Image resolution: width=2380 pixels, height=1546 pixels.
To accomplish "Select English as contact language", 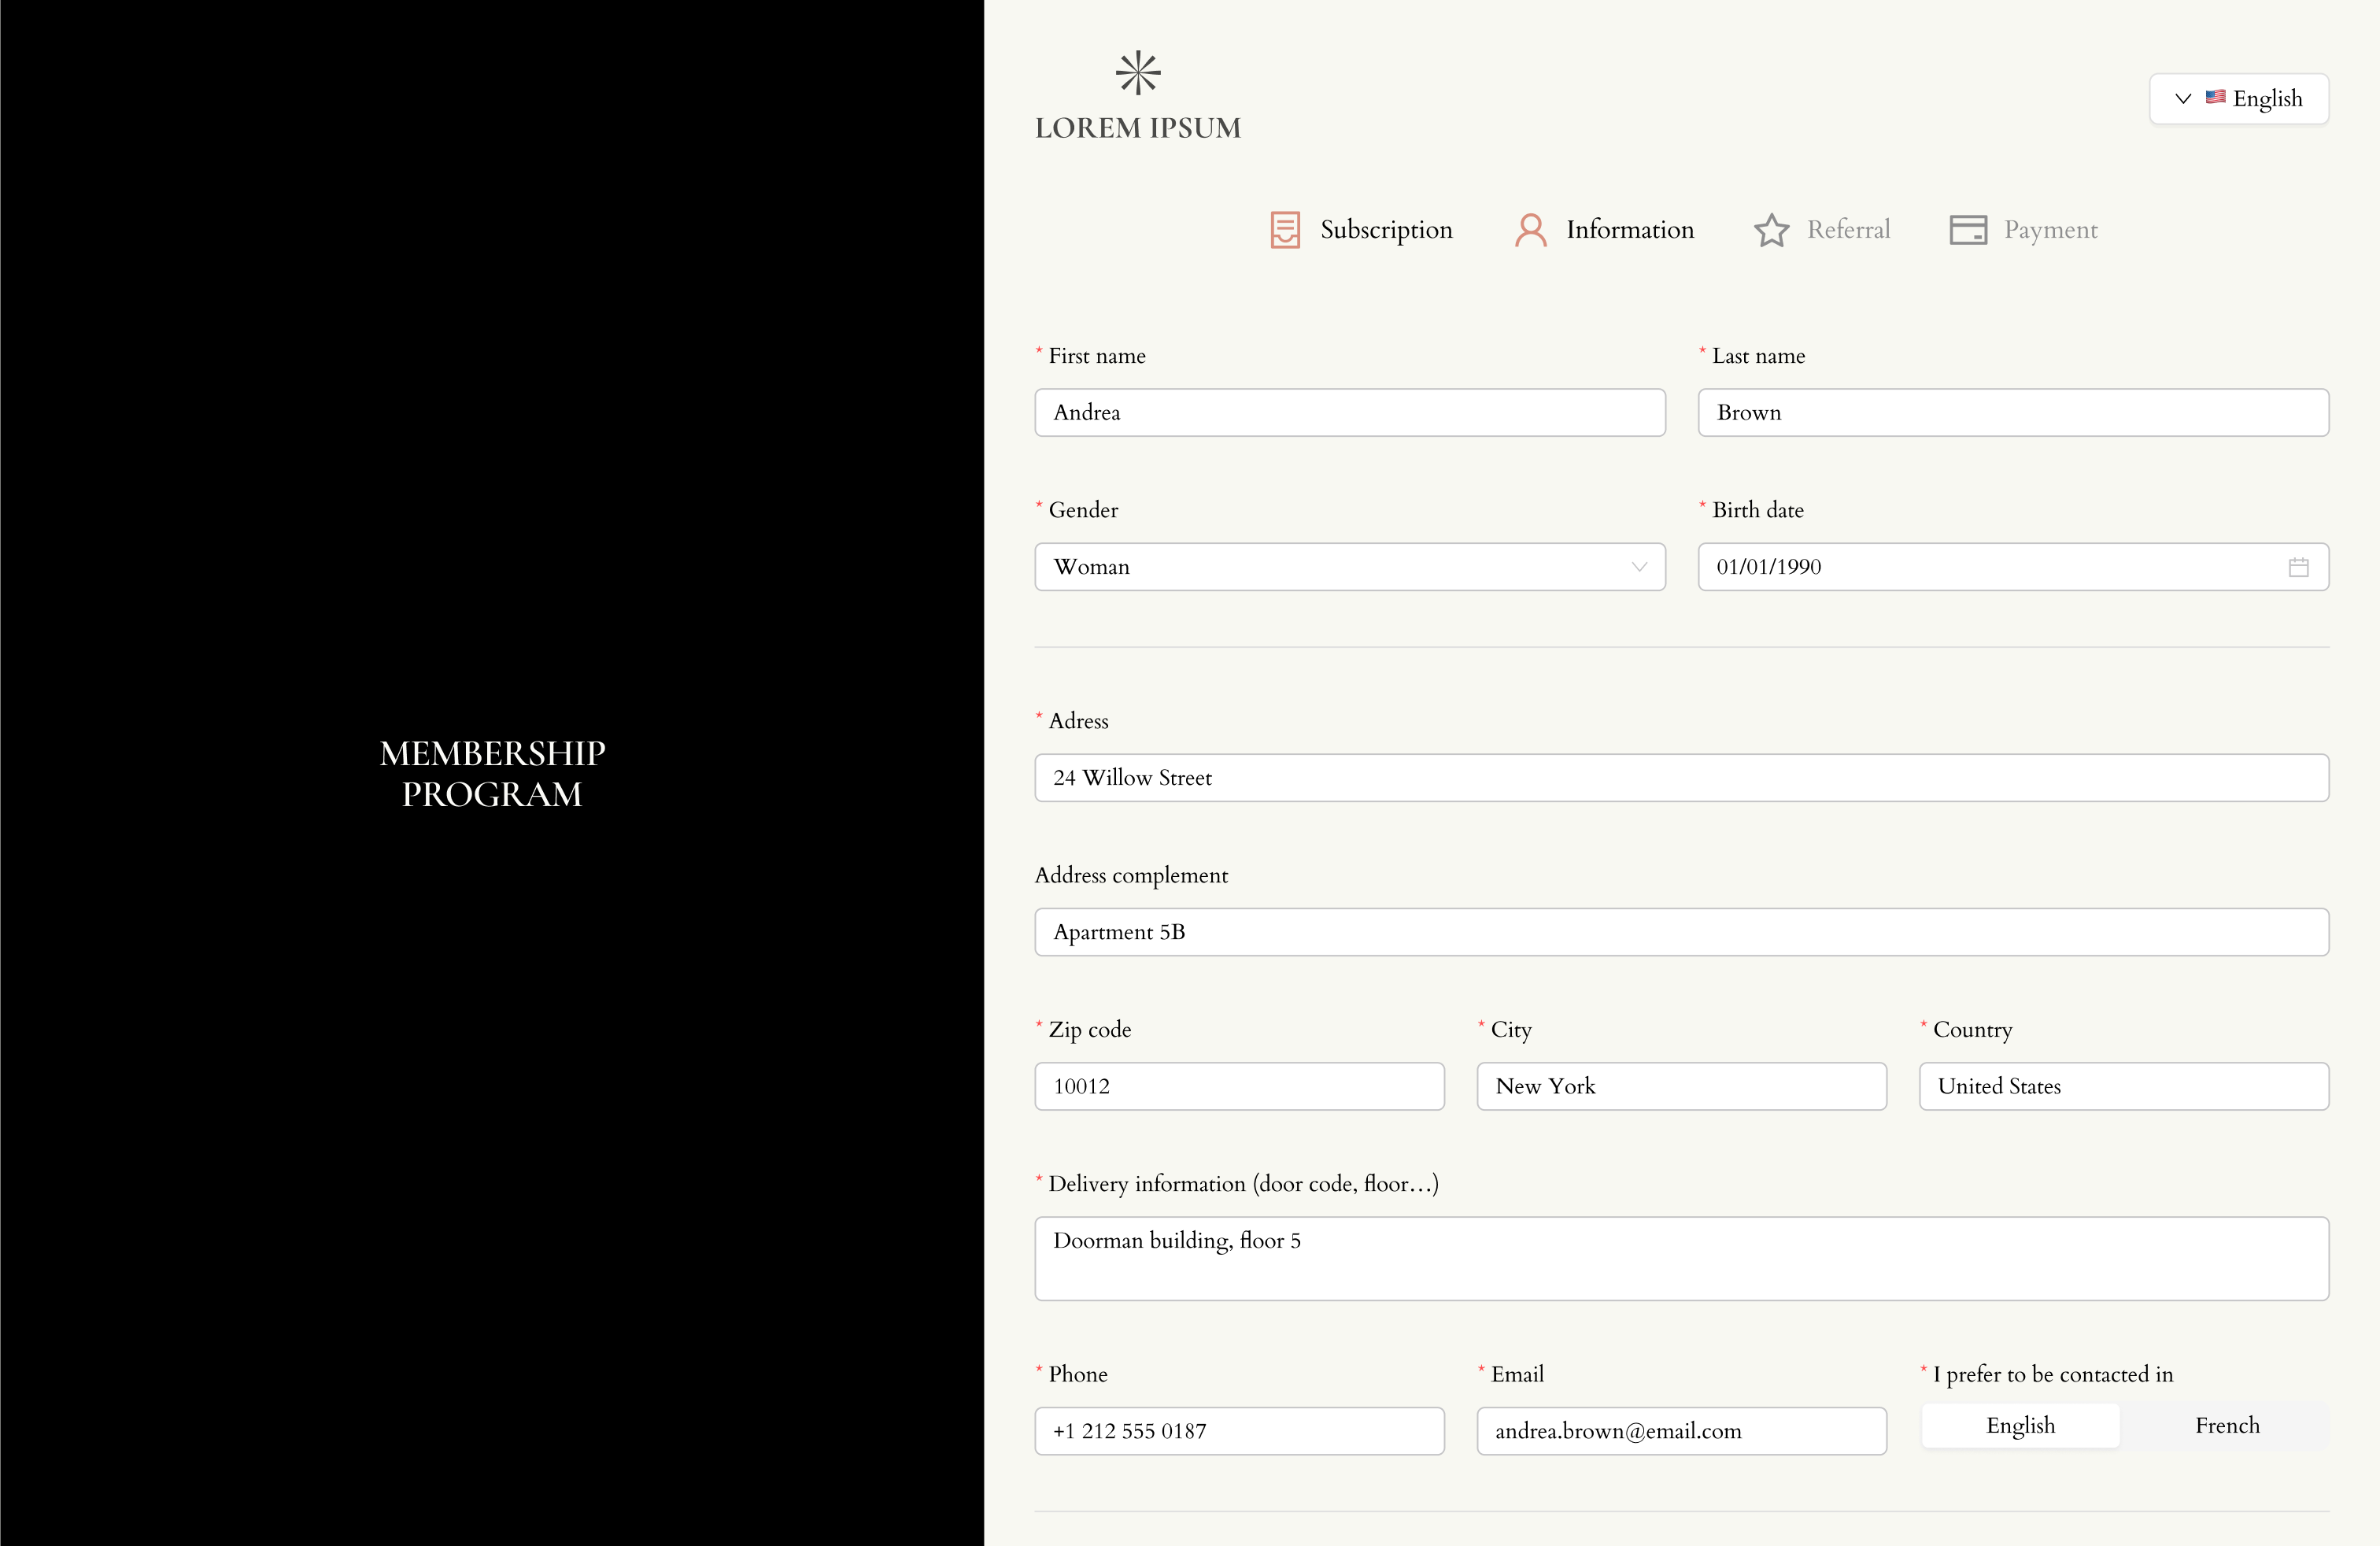I will 2020,1425.
